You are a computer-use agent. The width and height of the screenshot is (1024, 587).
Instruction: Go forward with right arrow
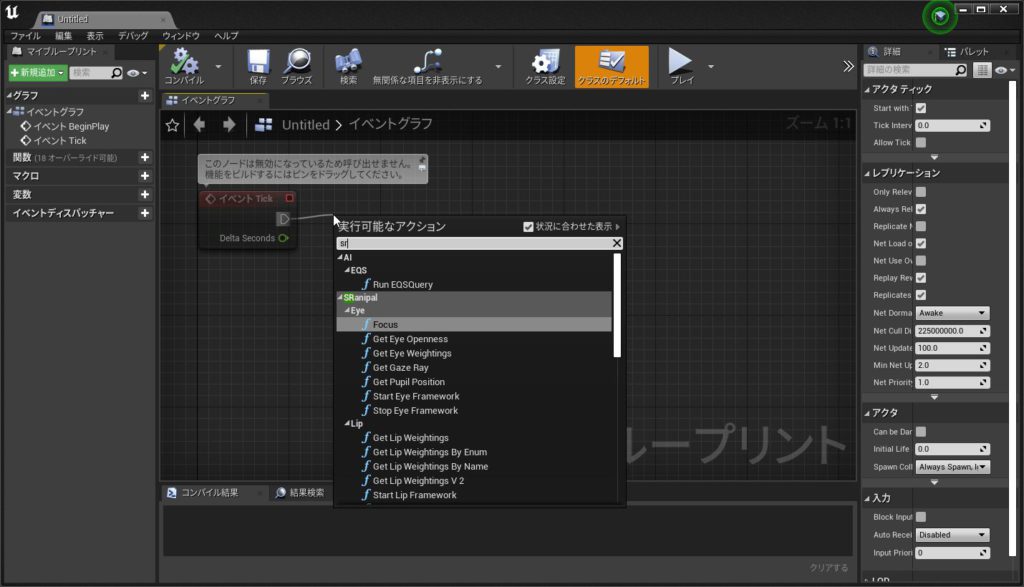point(229,124)
